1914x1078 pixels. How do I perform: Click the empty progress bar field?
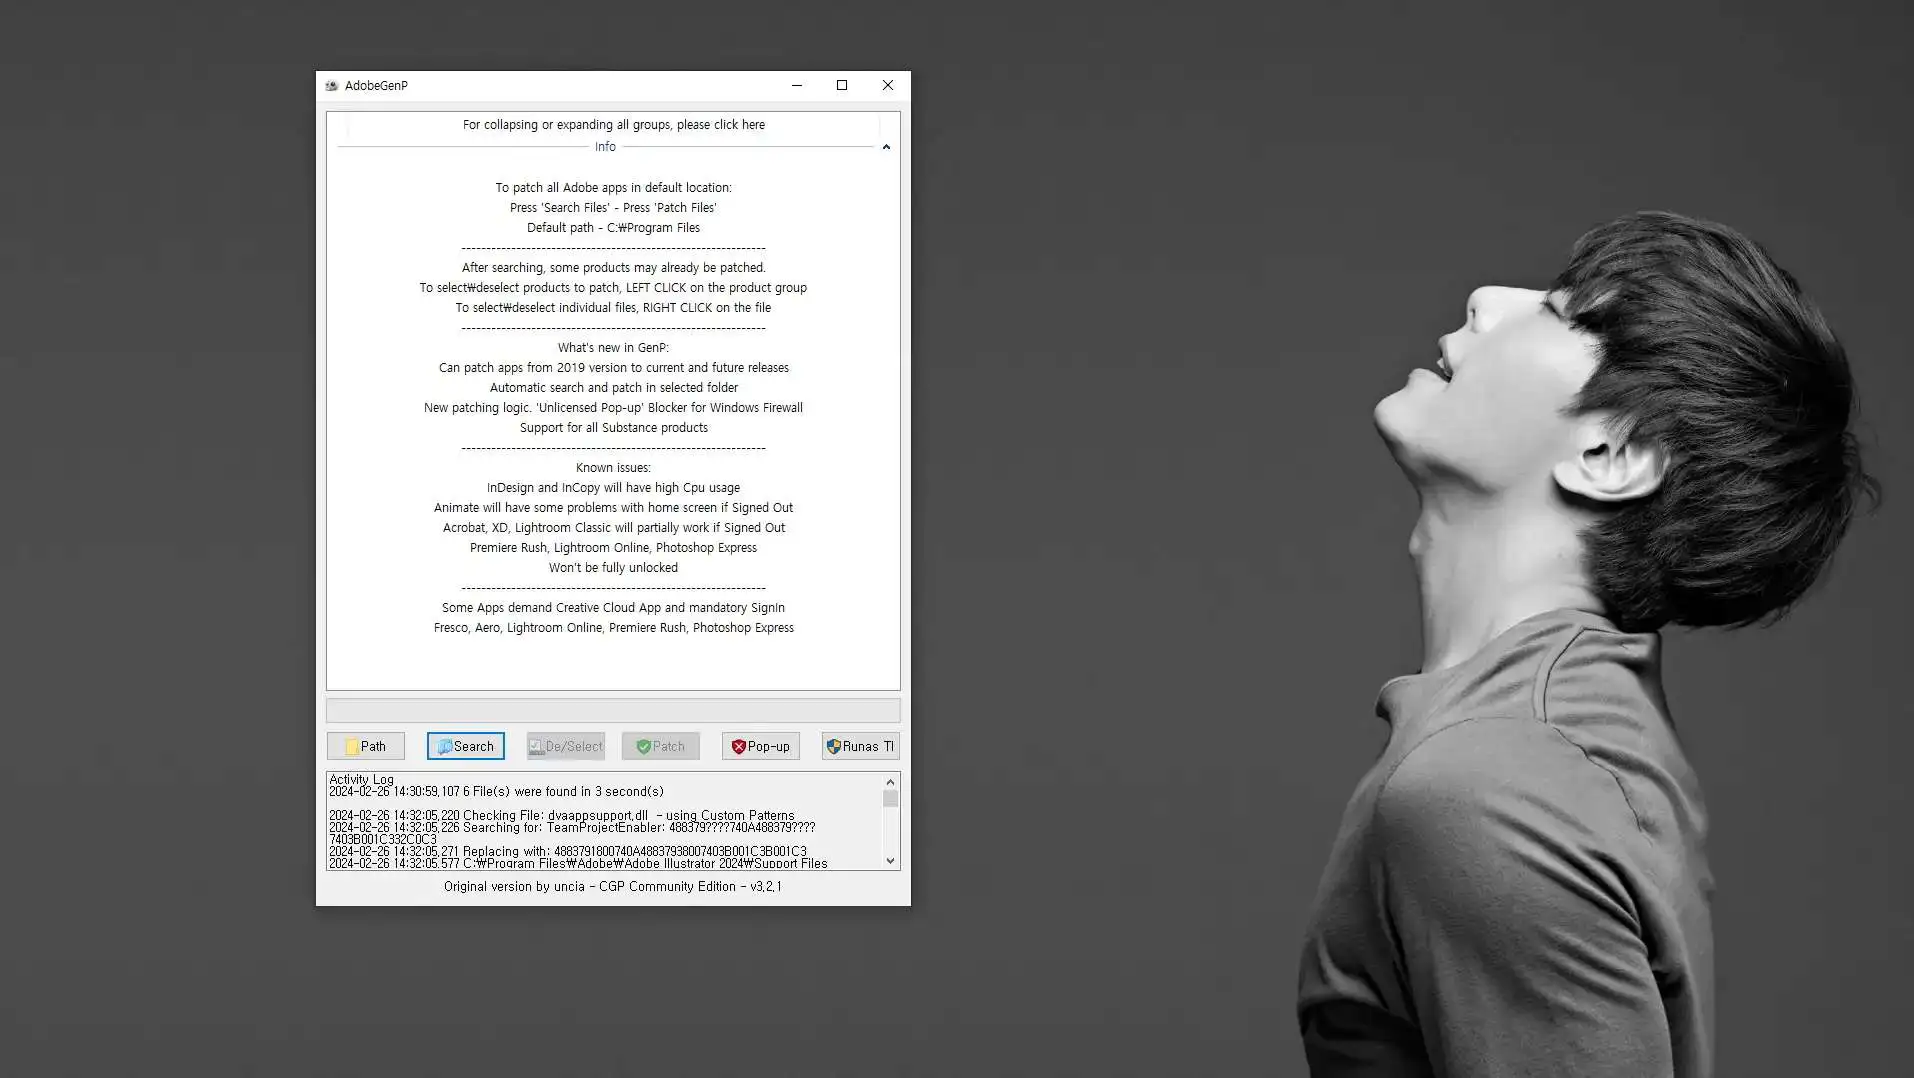click(613, 710)
